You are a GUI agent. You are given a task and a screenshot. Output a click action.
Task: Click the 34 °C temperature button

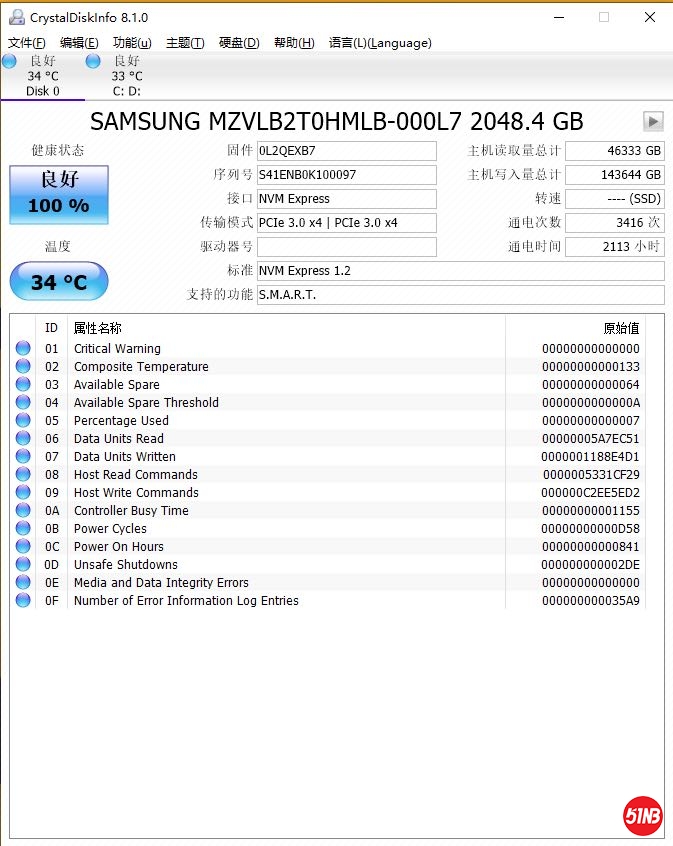pos(59,282)
